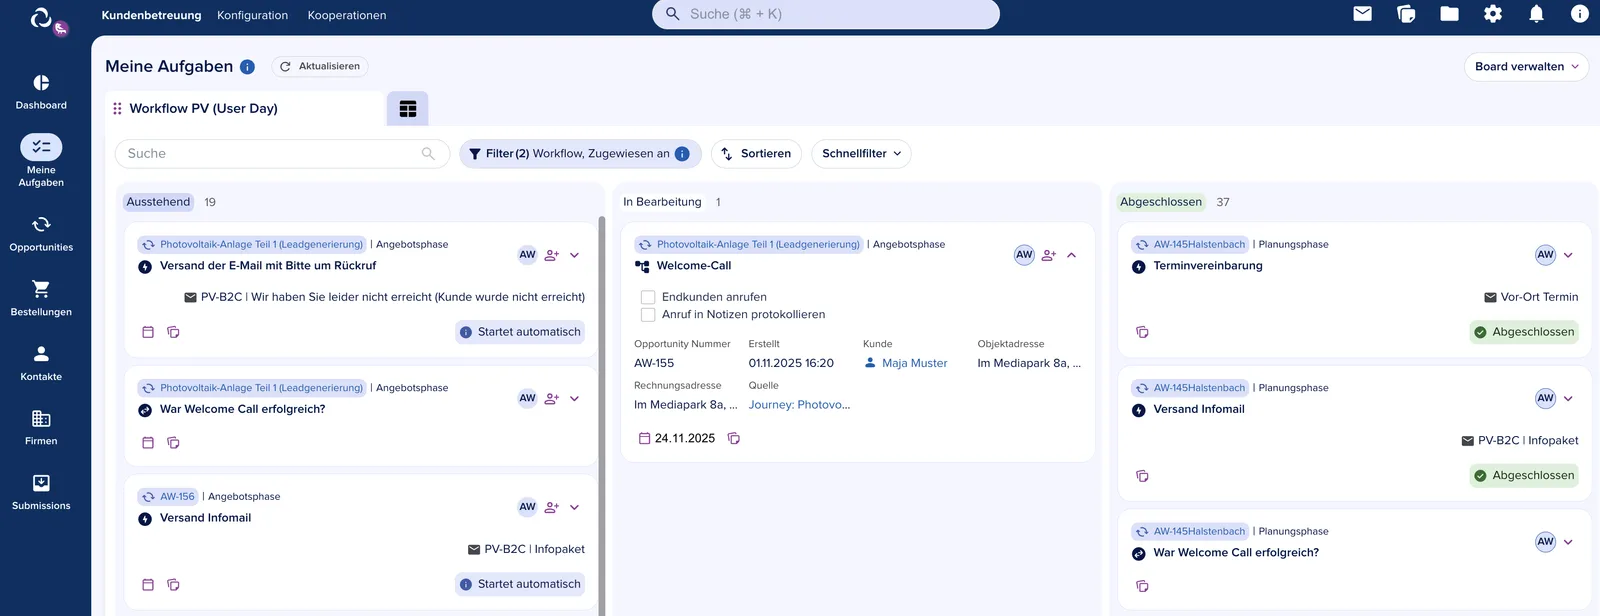Click Aktualisieren button
1600x616 pixels.
click(x=320, y=66)
